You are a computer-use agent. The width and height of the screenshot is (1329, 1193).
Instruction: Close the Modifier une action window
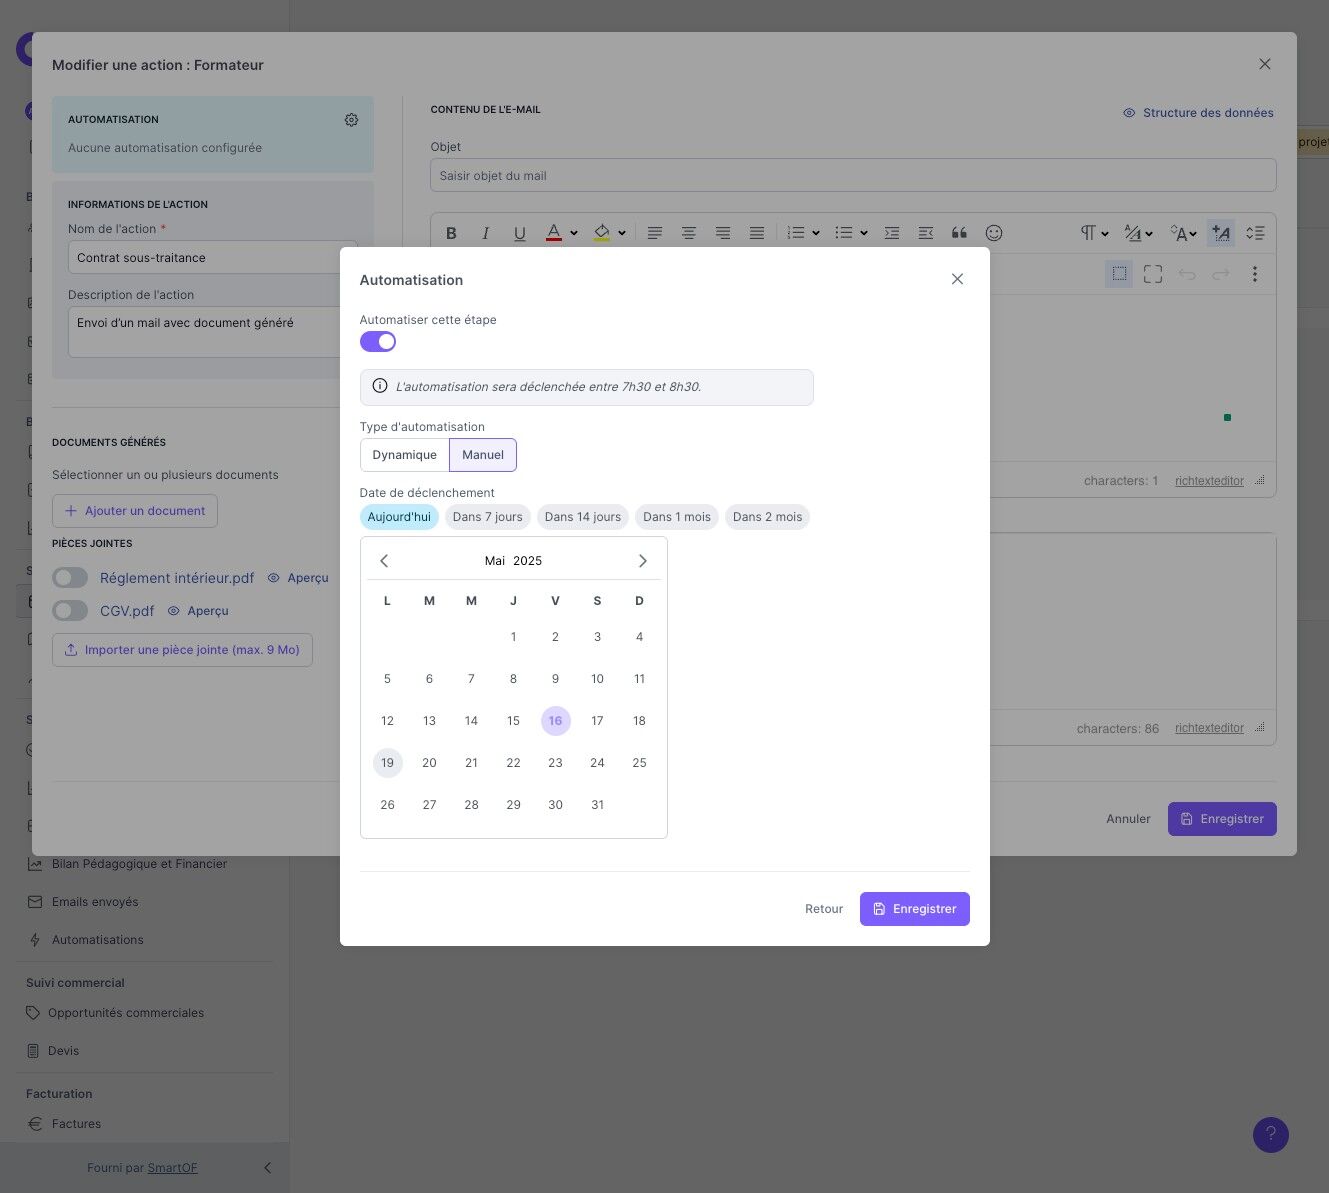1265,64
